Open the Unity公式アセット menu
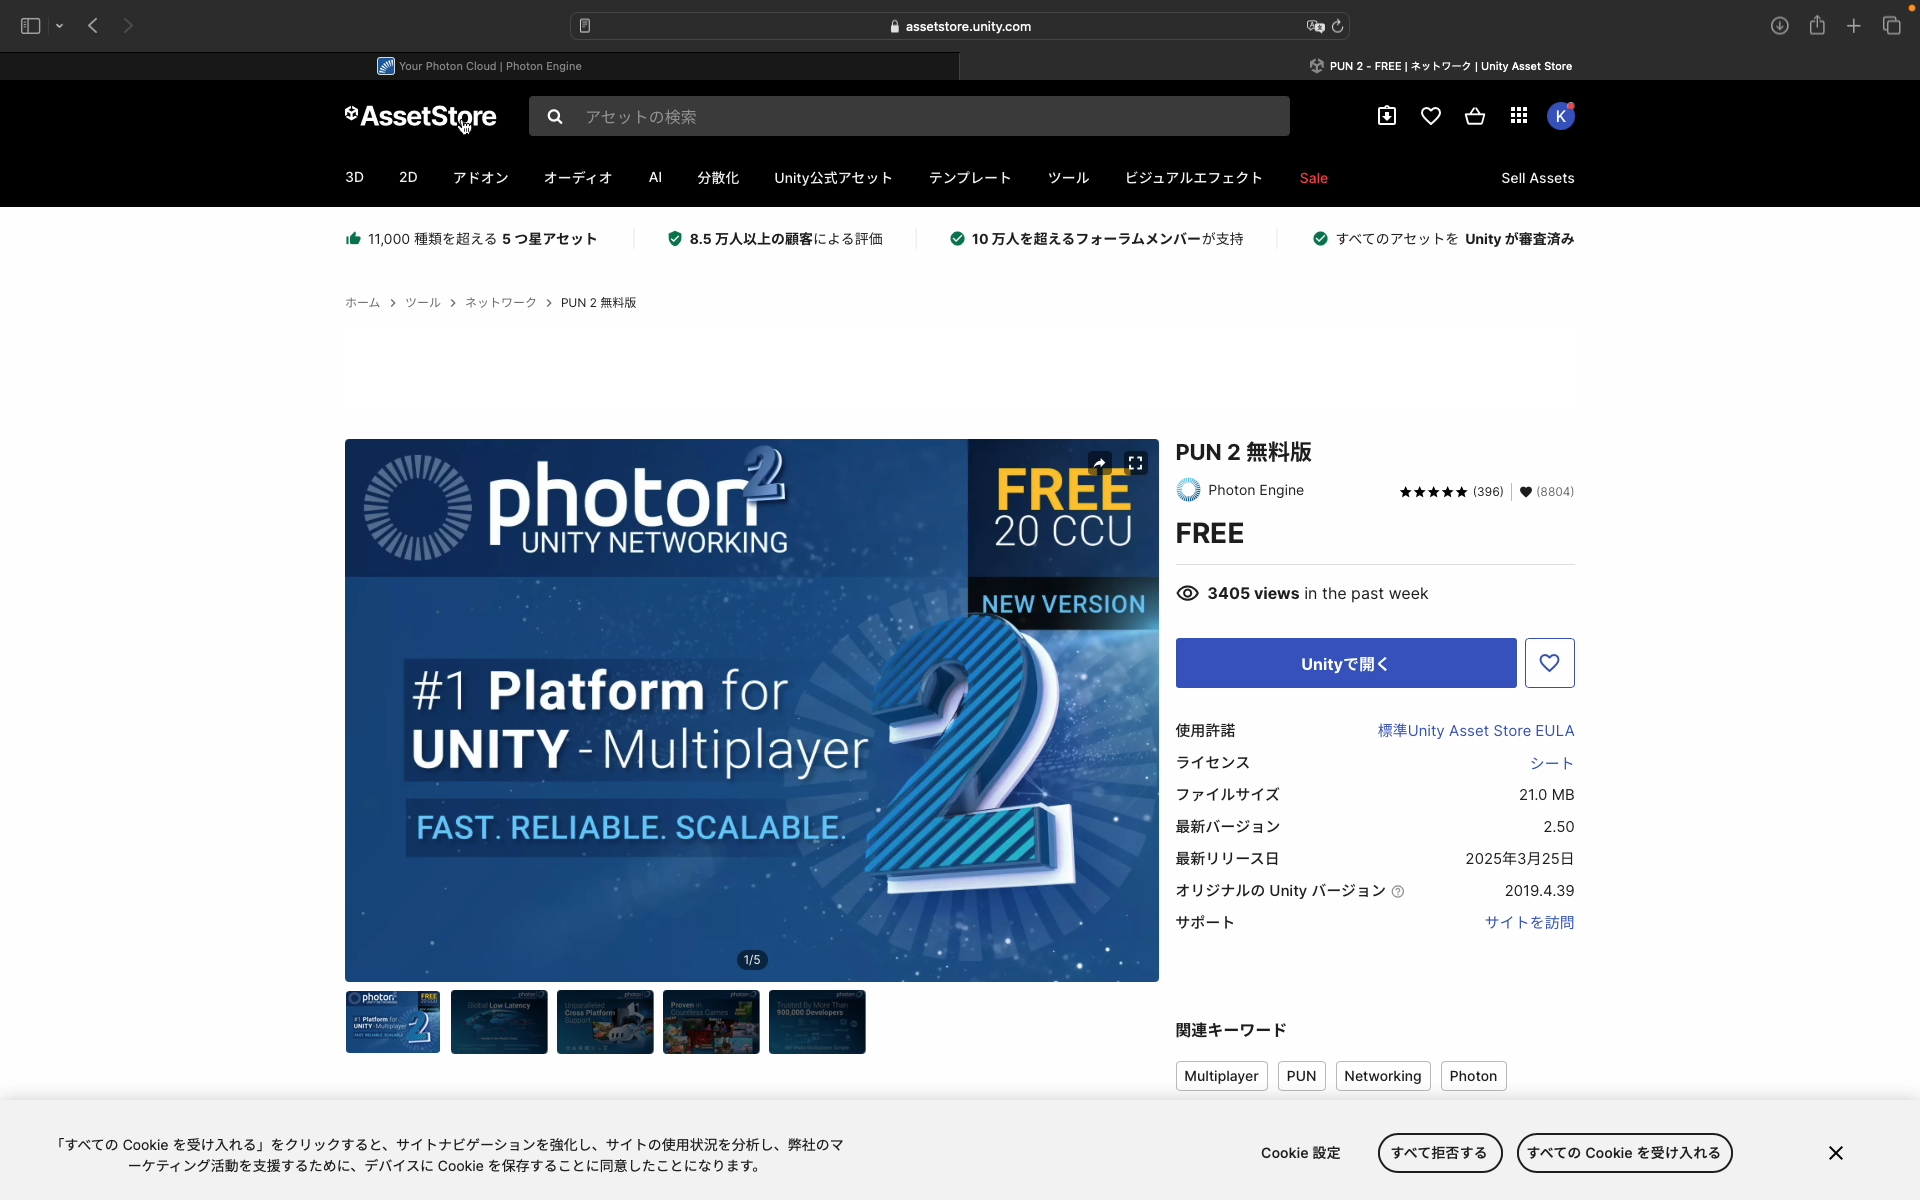 pyautogui.click(x=833, y=177)
